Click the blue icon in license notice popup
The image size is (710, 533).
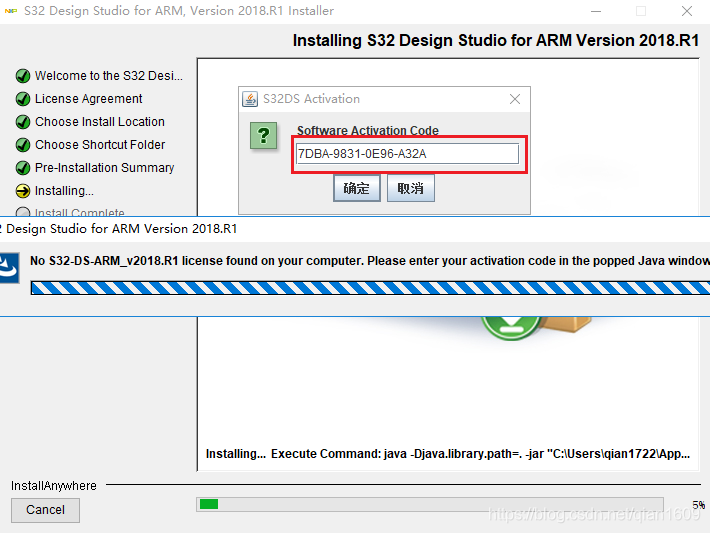[x=8, y=264]
